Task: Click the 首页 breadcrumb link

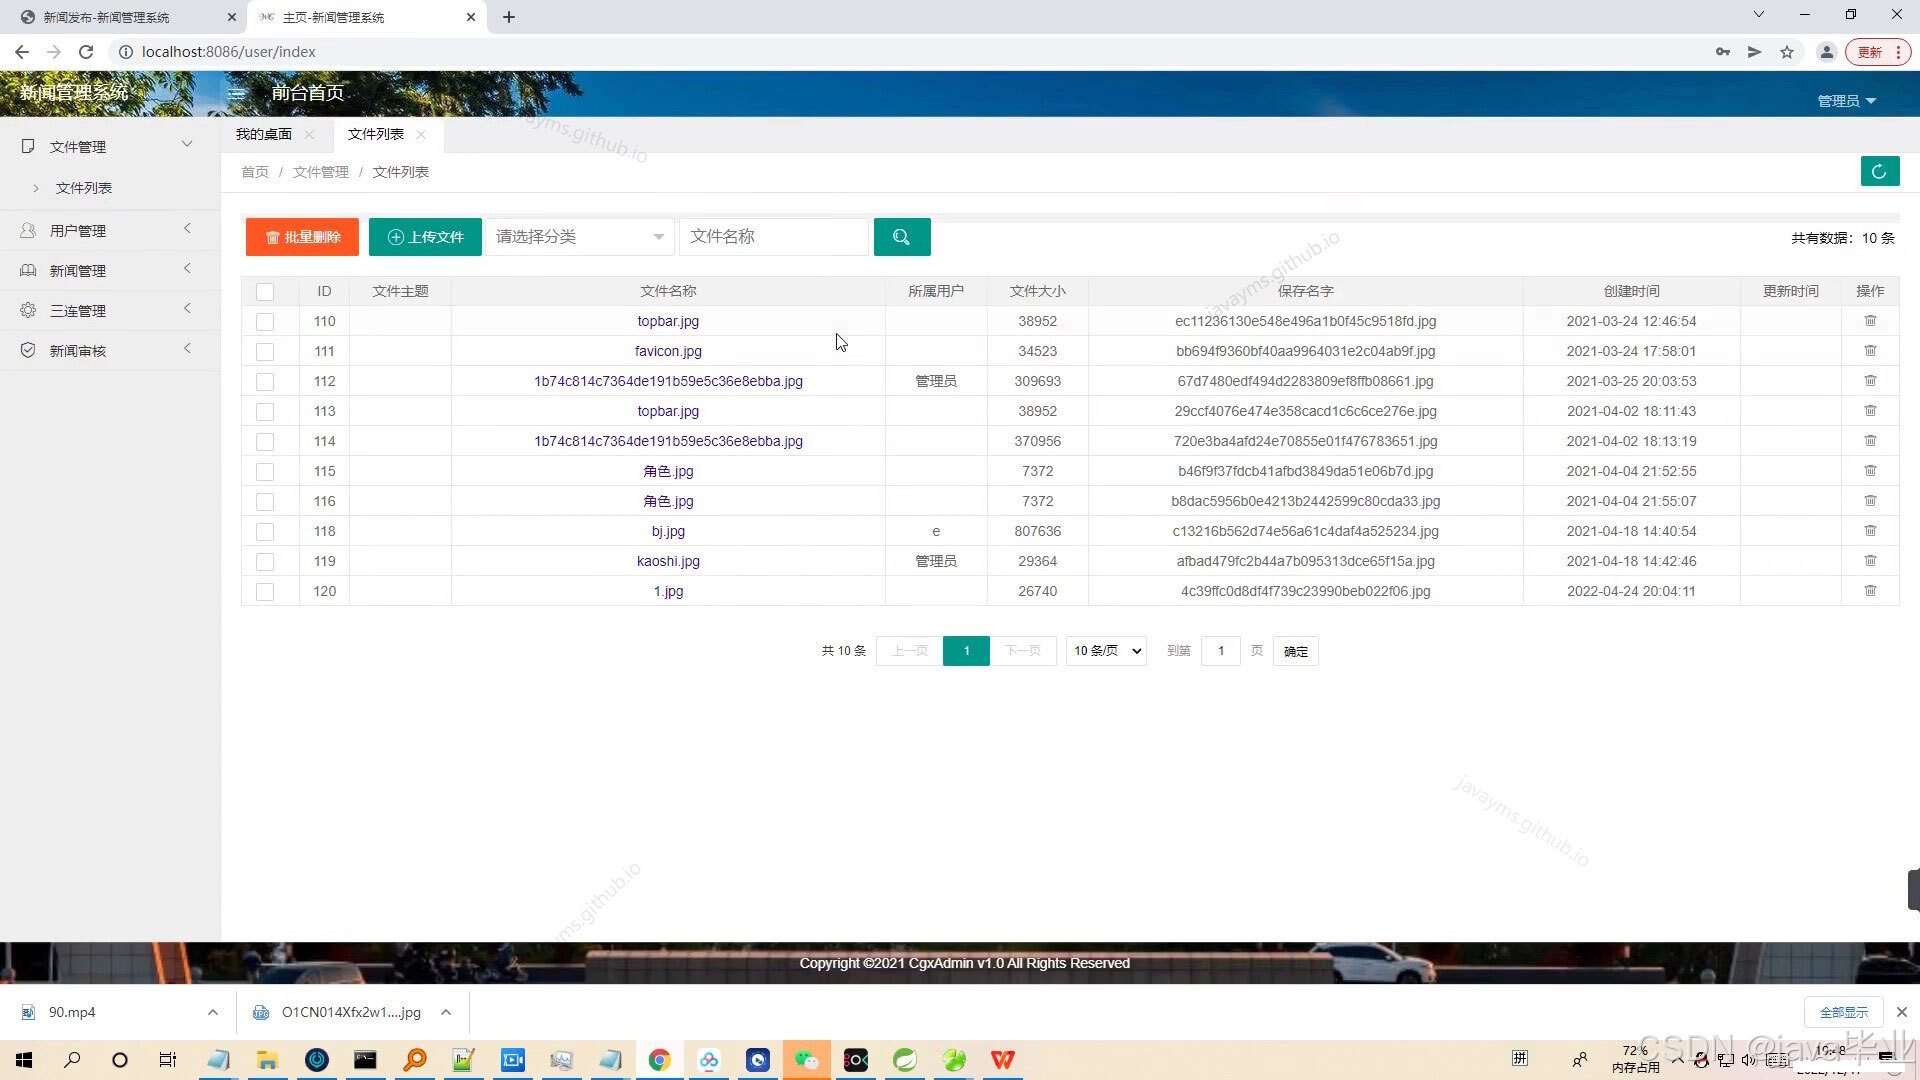Action: point(254,171)
